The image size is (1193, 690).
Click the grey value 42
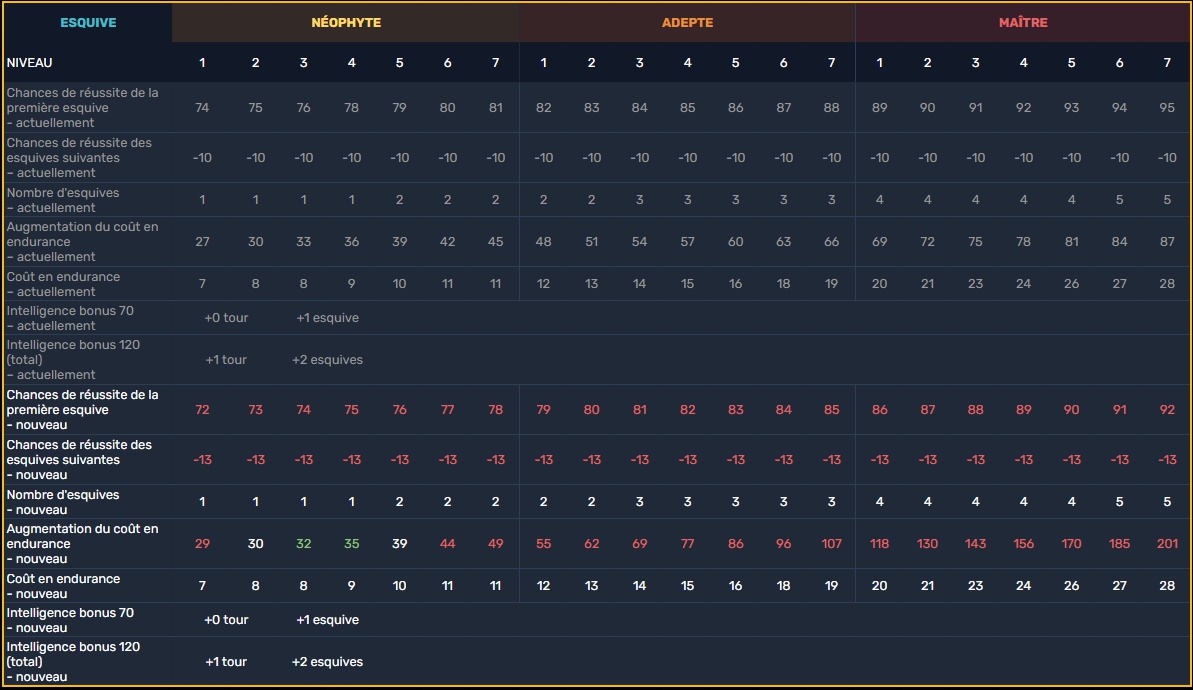pyautogui.click(x=447, y=242)
